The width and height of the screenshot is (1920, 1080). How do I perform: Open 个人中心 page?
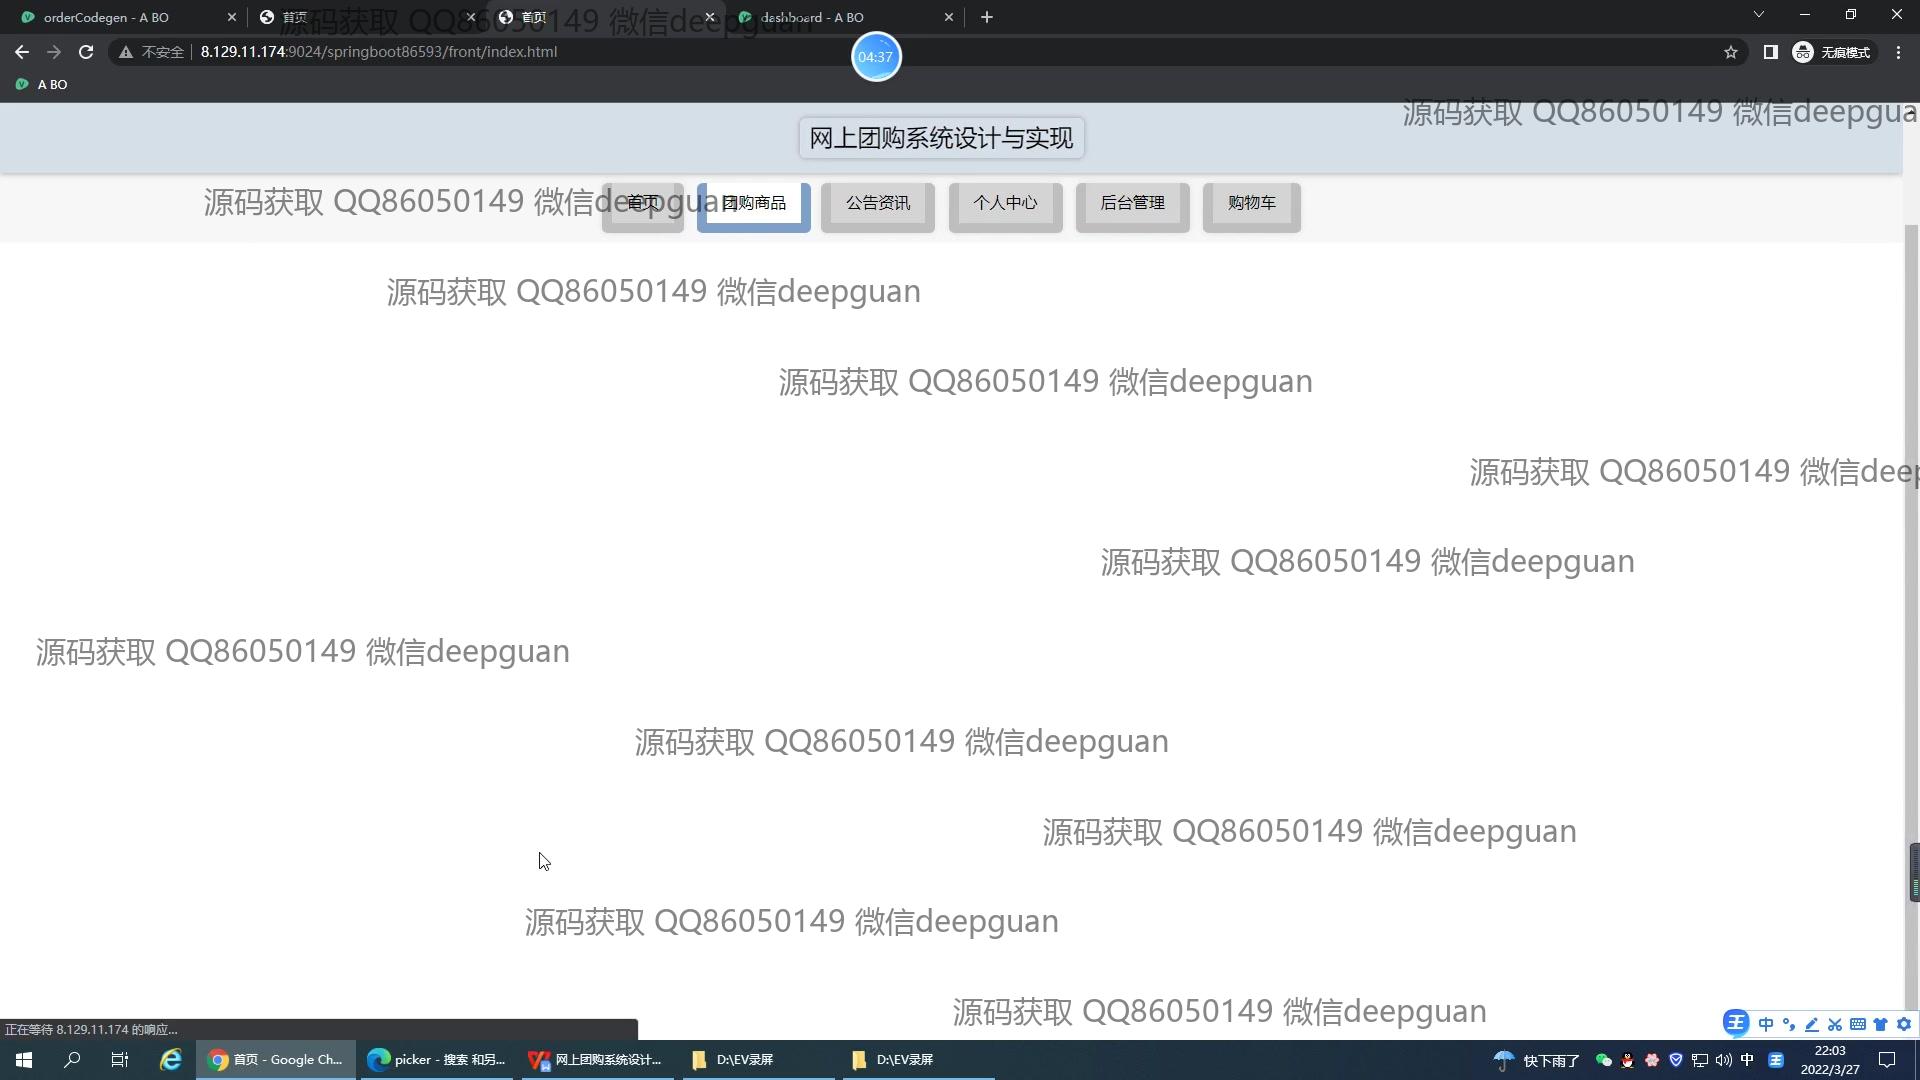pos(1005,204)
